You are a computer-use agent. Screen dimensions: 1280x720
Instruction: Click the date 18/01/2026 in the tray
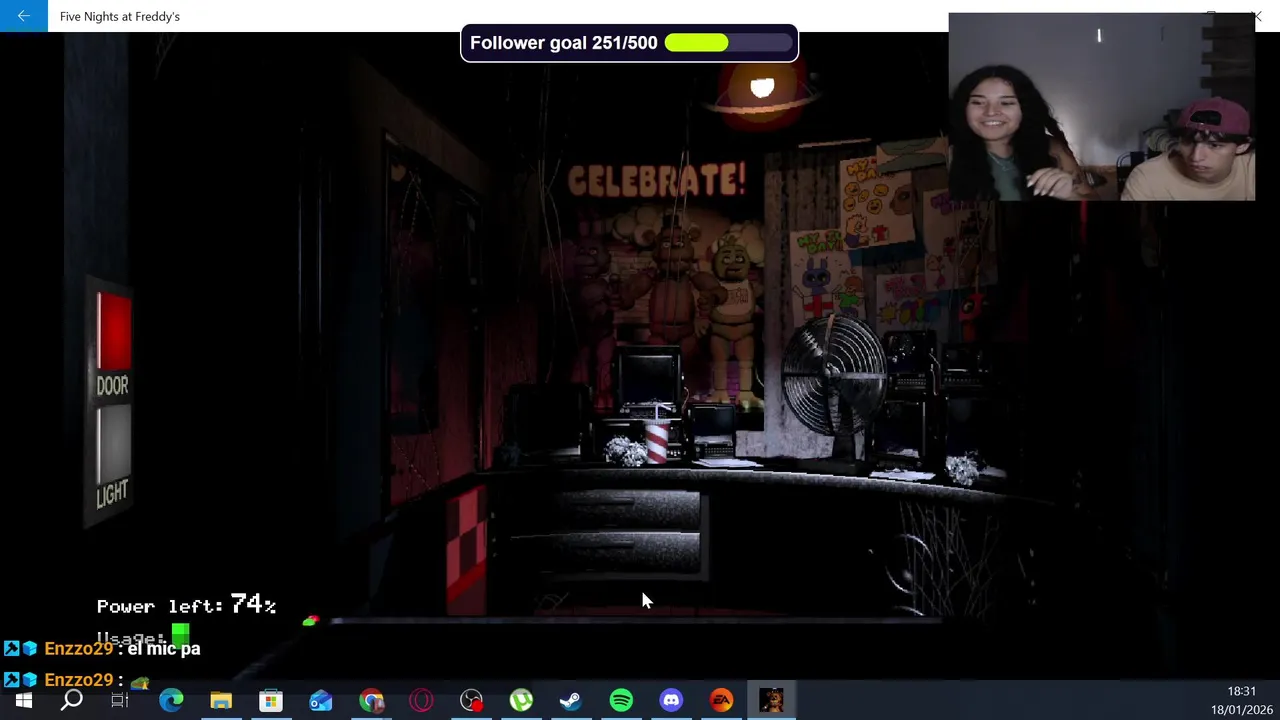point(1240,710)
